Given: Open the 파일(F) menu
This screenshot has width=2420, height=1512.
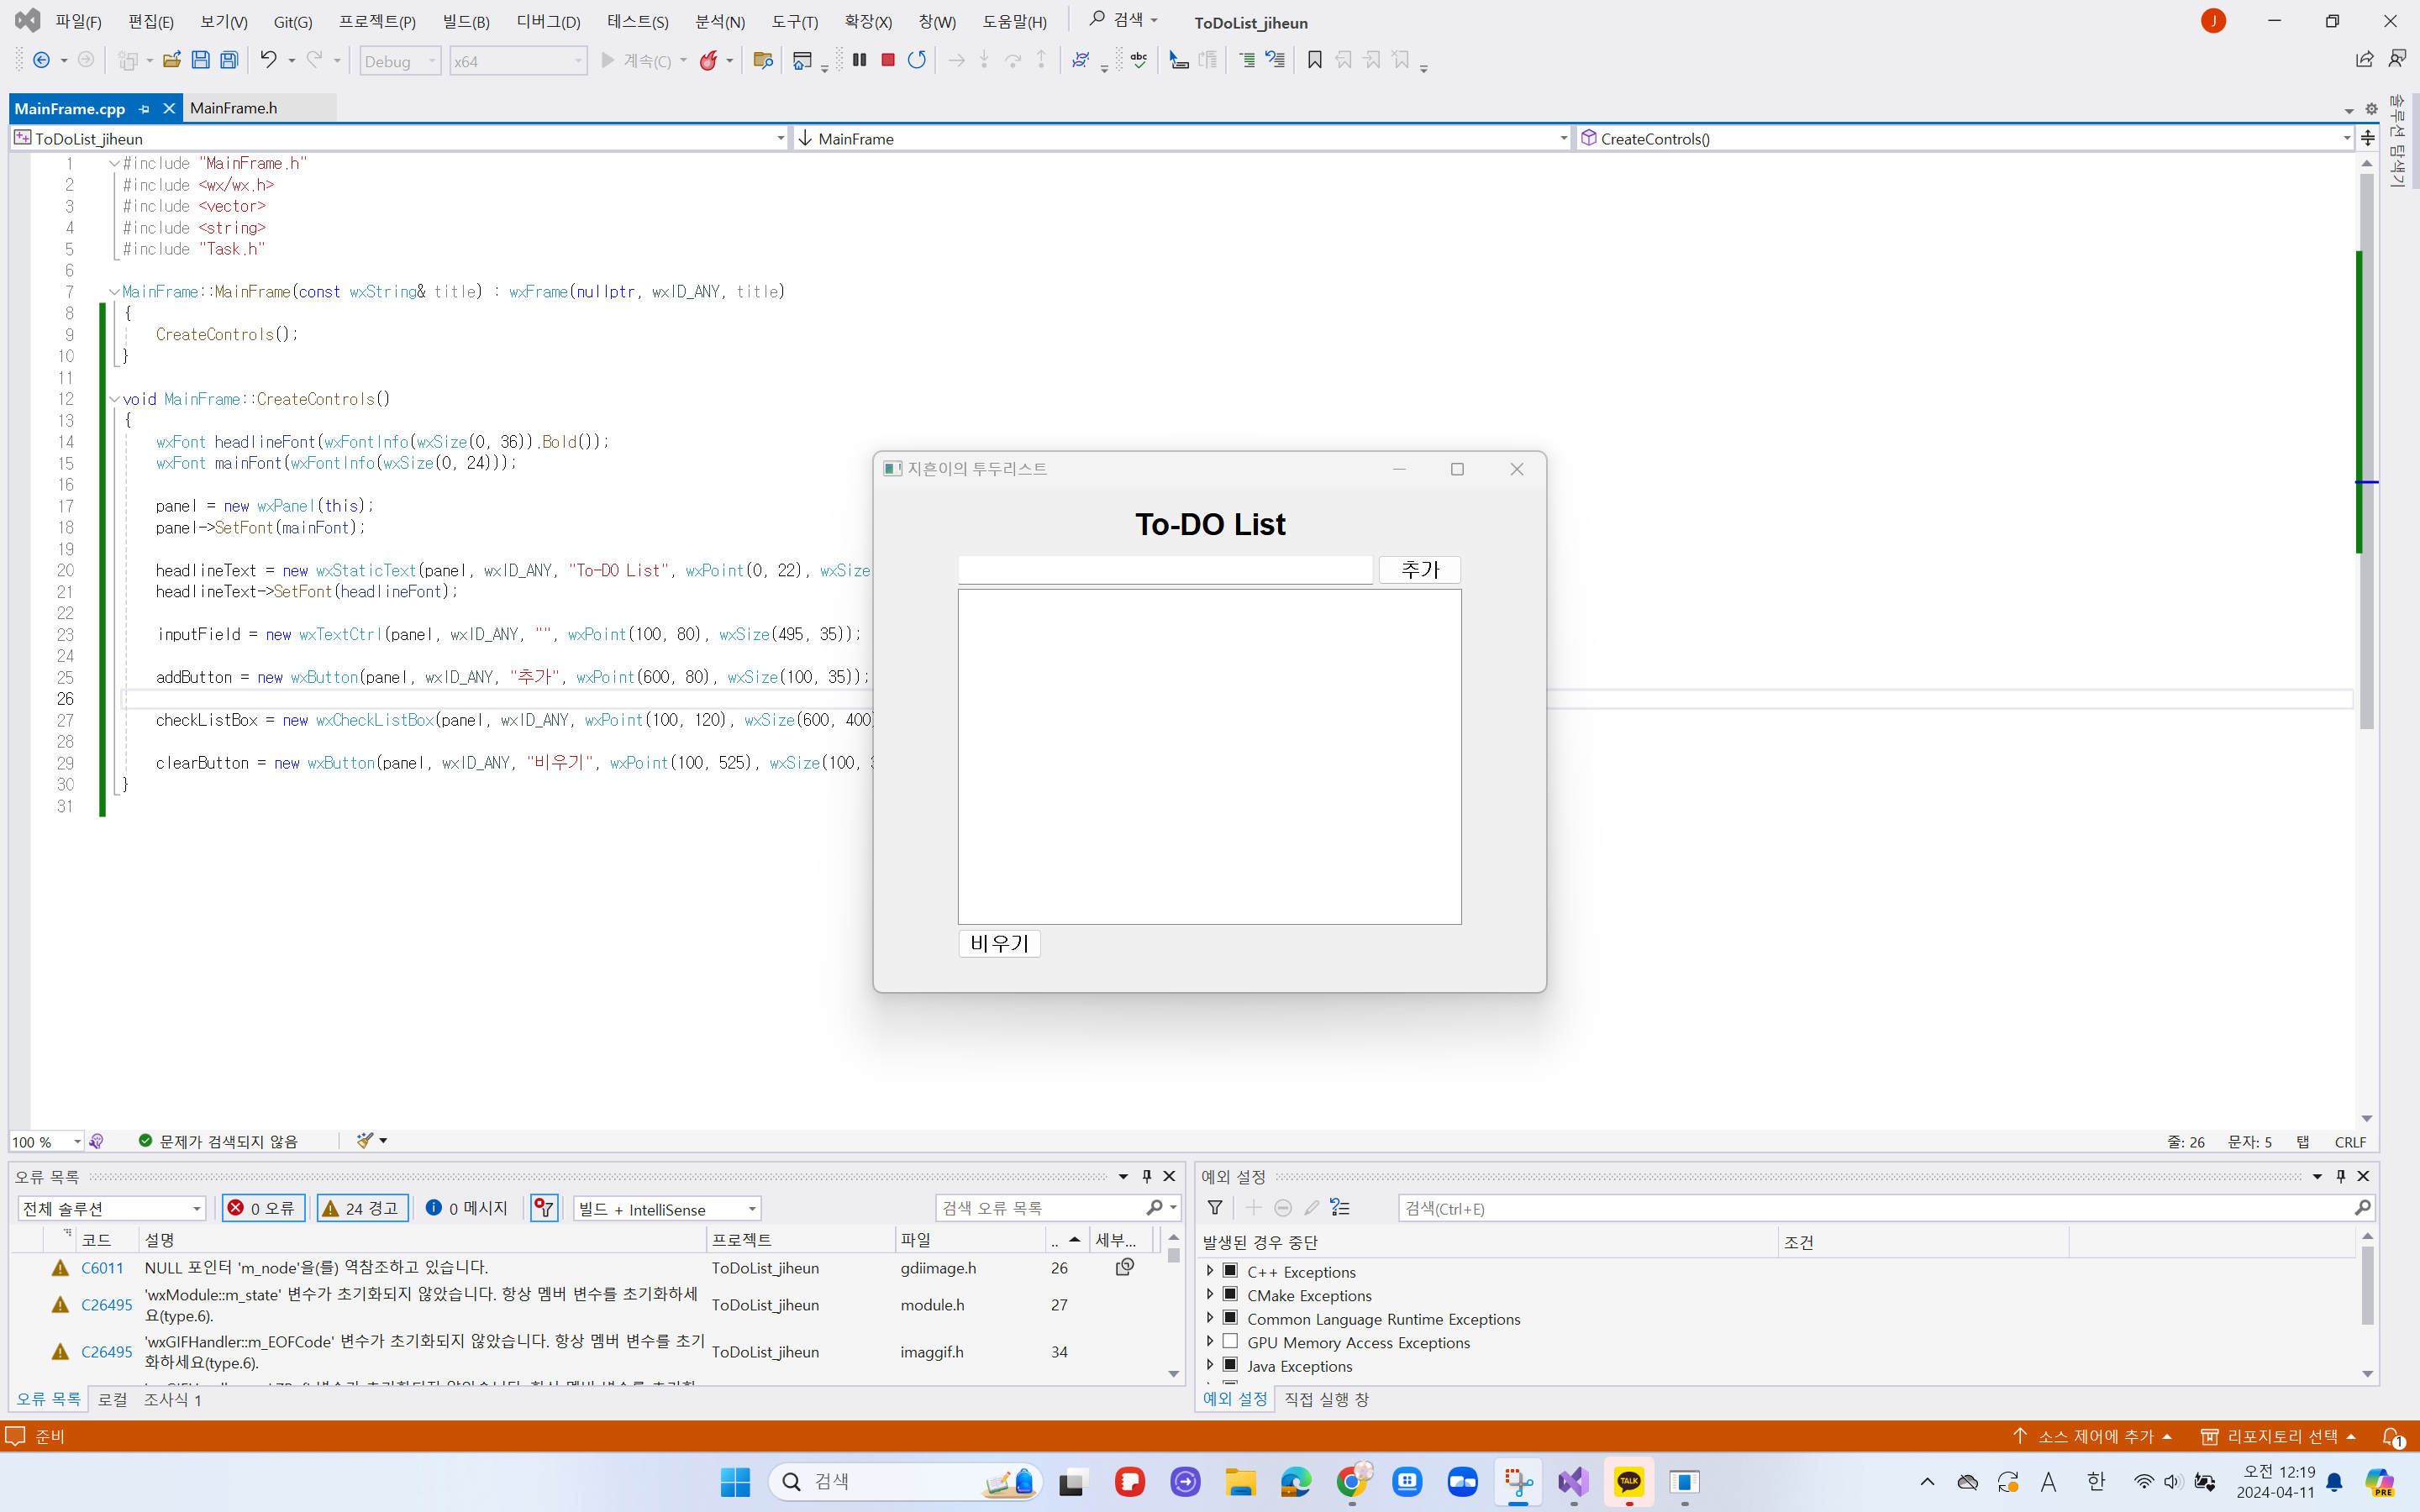Looking at the screenshot, I should pyautogui.click(x=78, y=22).
